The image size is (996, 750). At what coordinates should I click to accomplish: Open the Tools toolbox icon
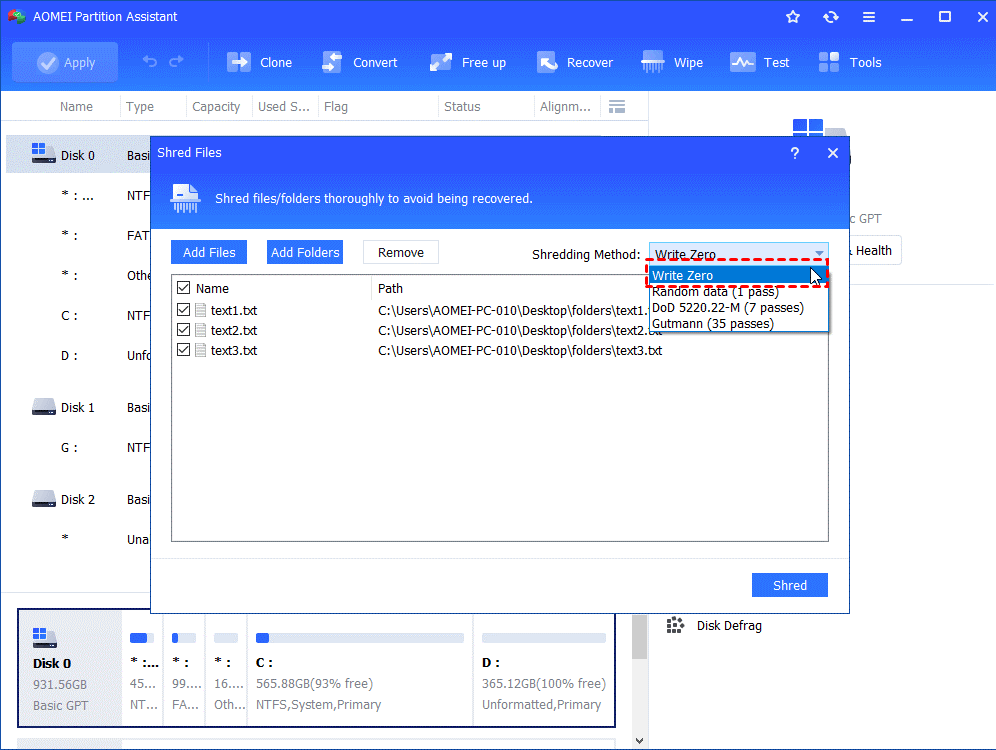[829, 62]
